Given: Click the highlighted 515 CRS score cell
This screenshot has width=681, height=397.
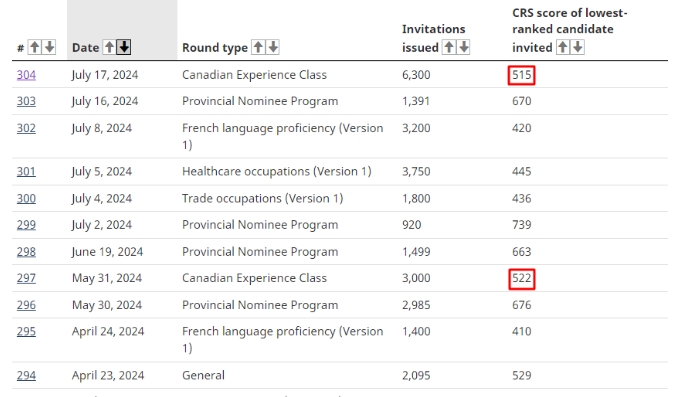Looking at the screenshot, I should pyautogui.click(x=522, y=75).
